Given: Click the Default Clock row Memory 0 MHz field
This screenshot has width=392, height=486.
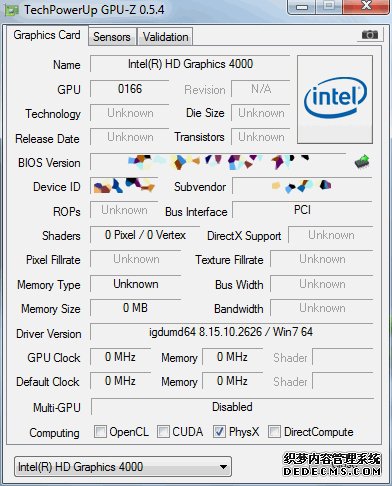Looking at the screenshot, I should (232, 381).
